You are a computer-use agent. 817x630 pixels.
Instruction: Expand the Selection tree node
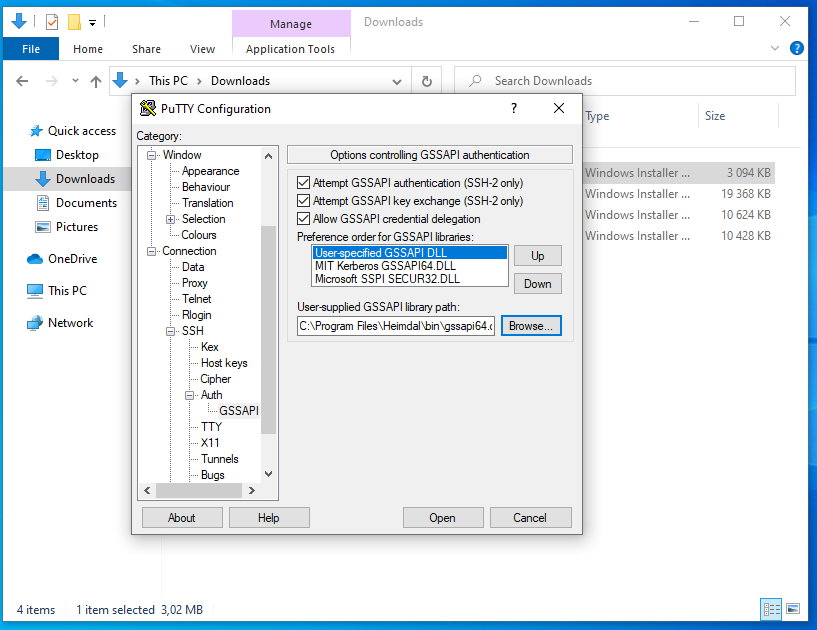pos(171,219)
